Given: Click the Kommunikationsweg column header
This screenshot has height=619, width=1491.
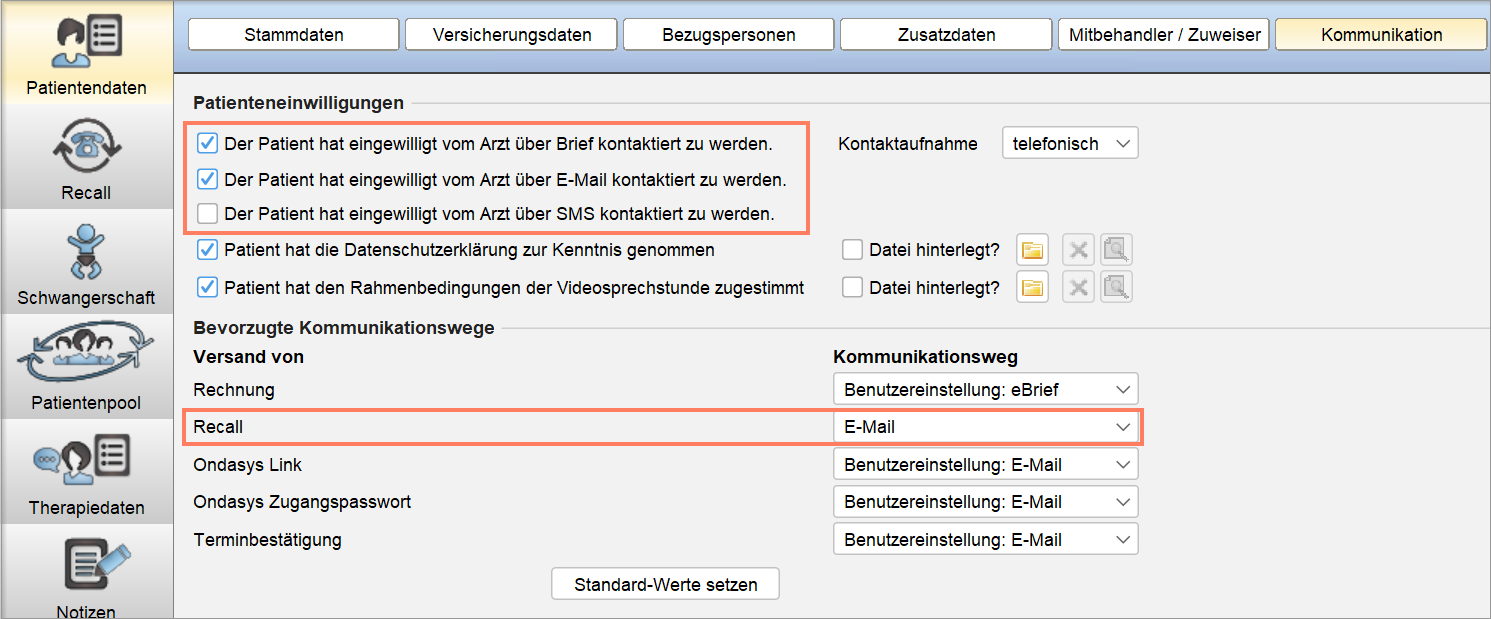Looking at the screenshot, I should pos(925,357).
